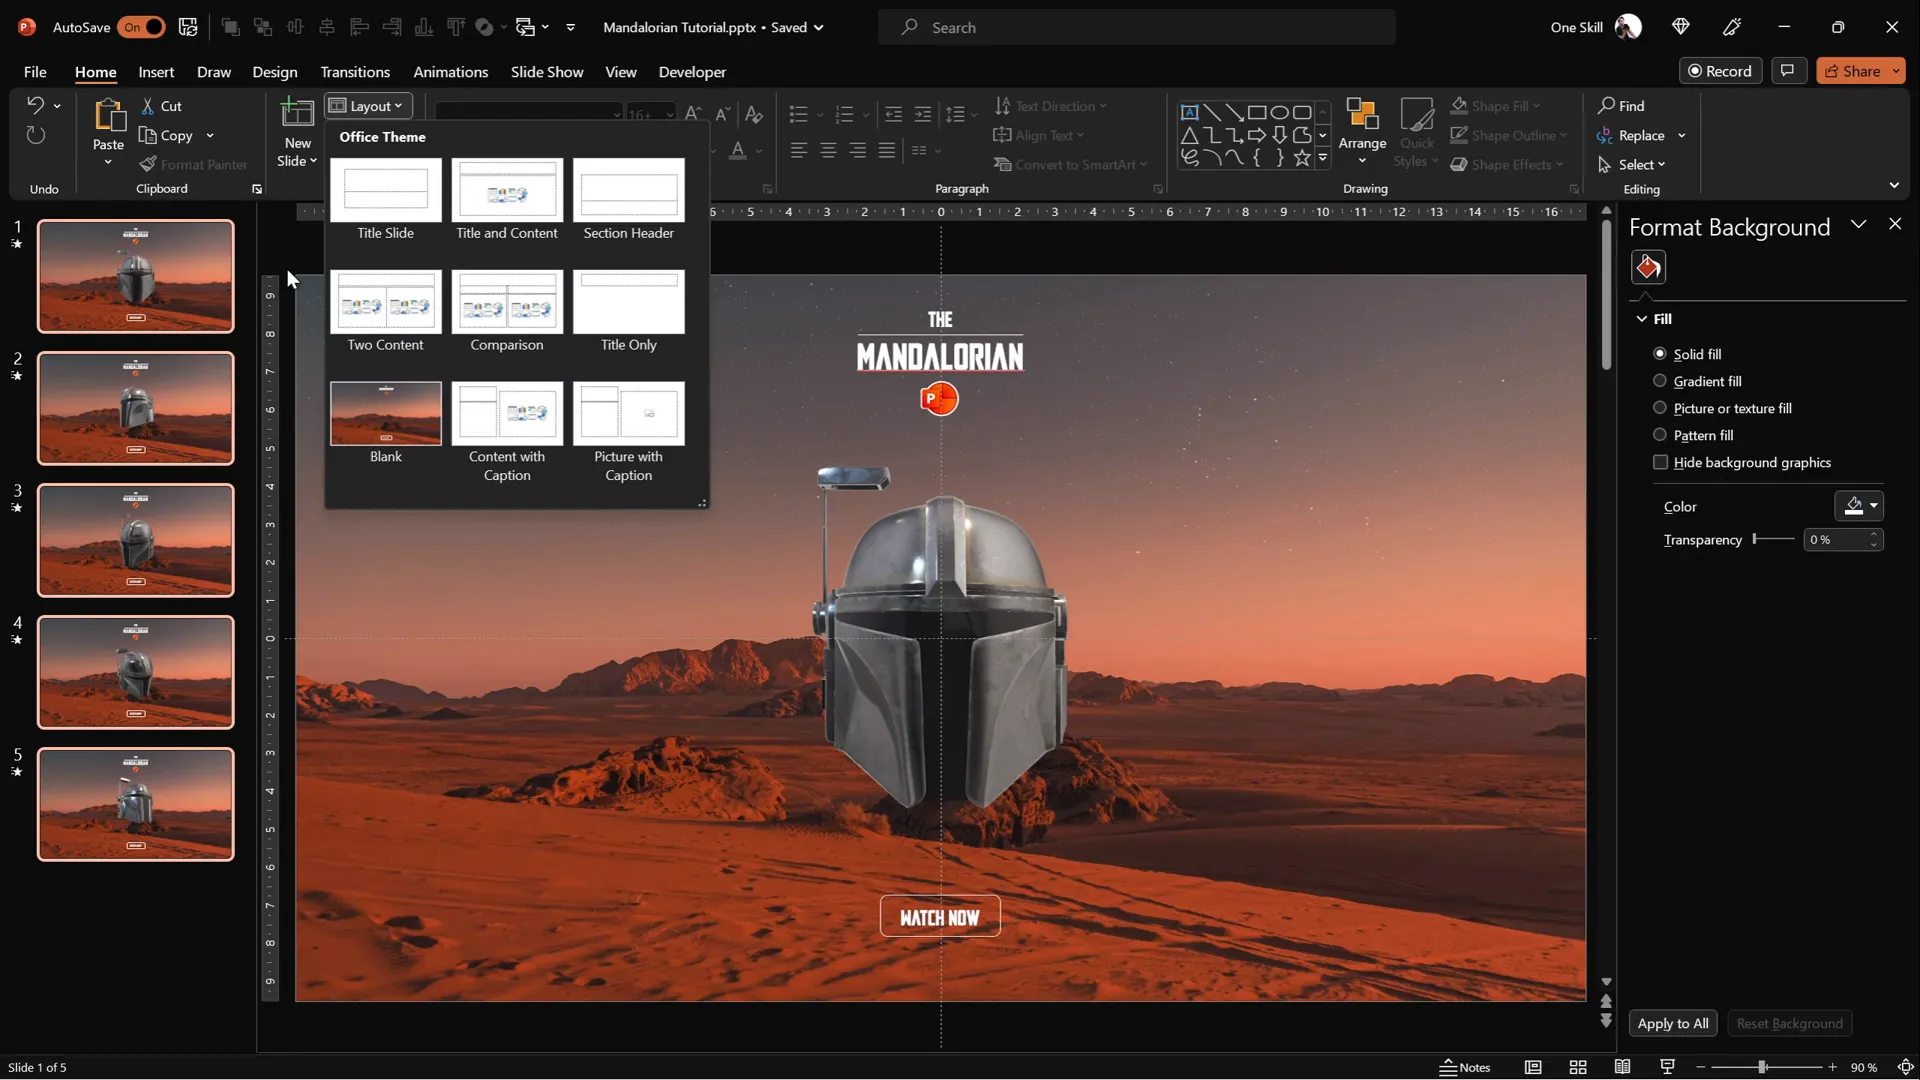Image resolution: width=1920 pixels, height=1080 pixels.
Task: Toggle the AutoSave switch
Action: pos(141,27)
